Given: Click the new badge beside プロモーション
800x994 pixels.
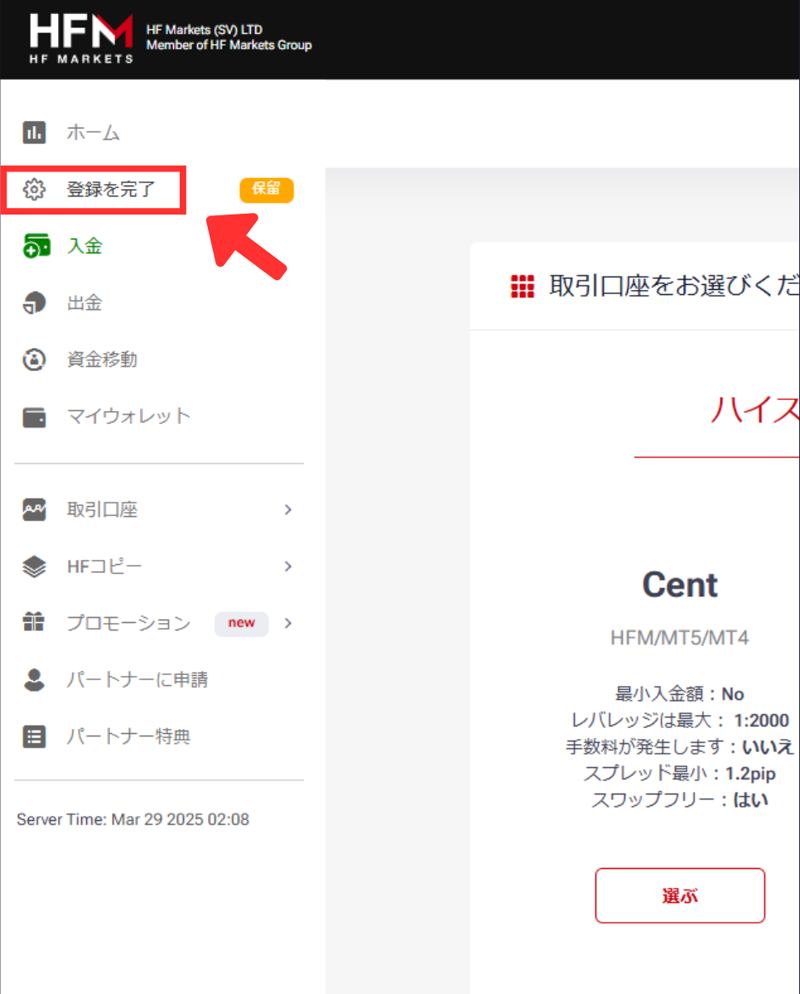Looking at the screenshot, I should (241, 623).
